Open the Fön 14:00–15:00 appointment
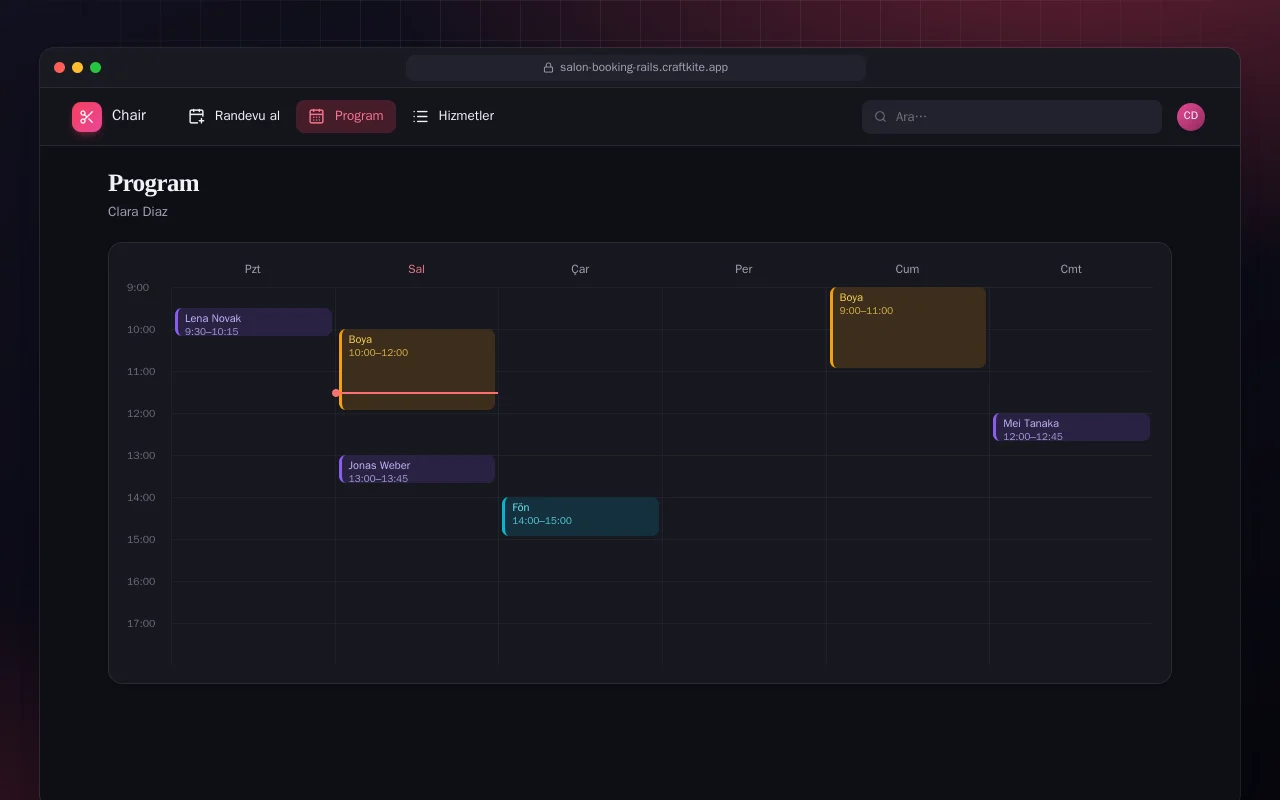This screenshot has height=800, width=1280. click(x=580, y=516)
